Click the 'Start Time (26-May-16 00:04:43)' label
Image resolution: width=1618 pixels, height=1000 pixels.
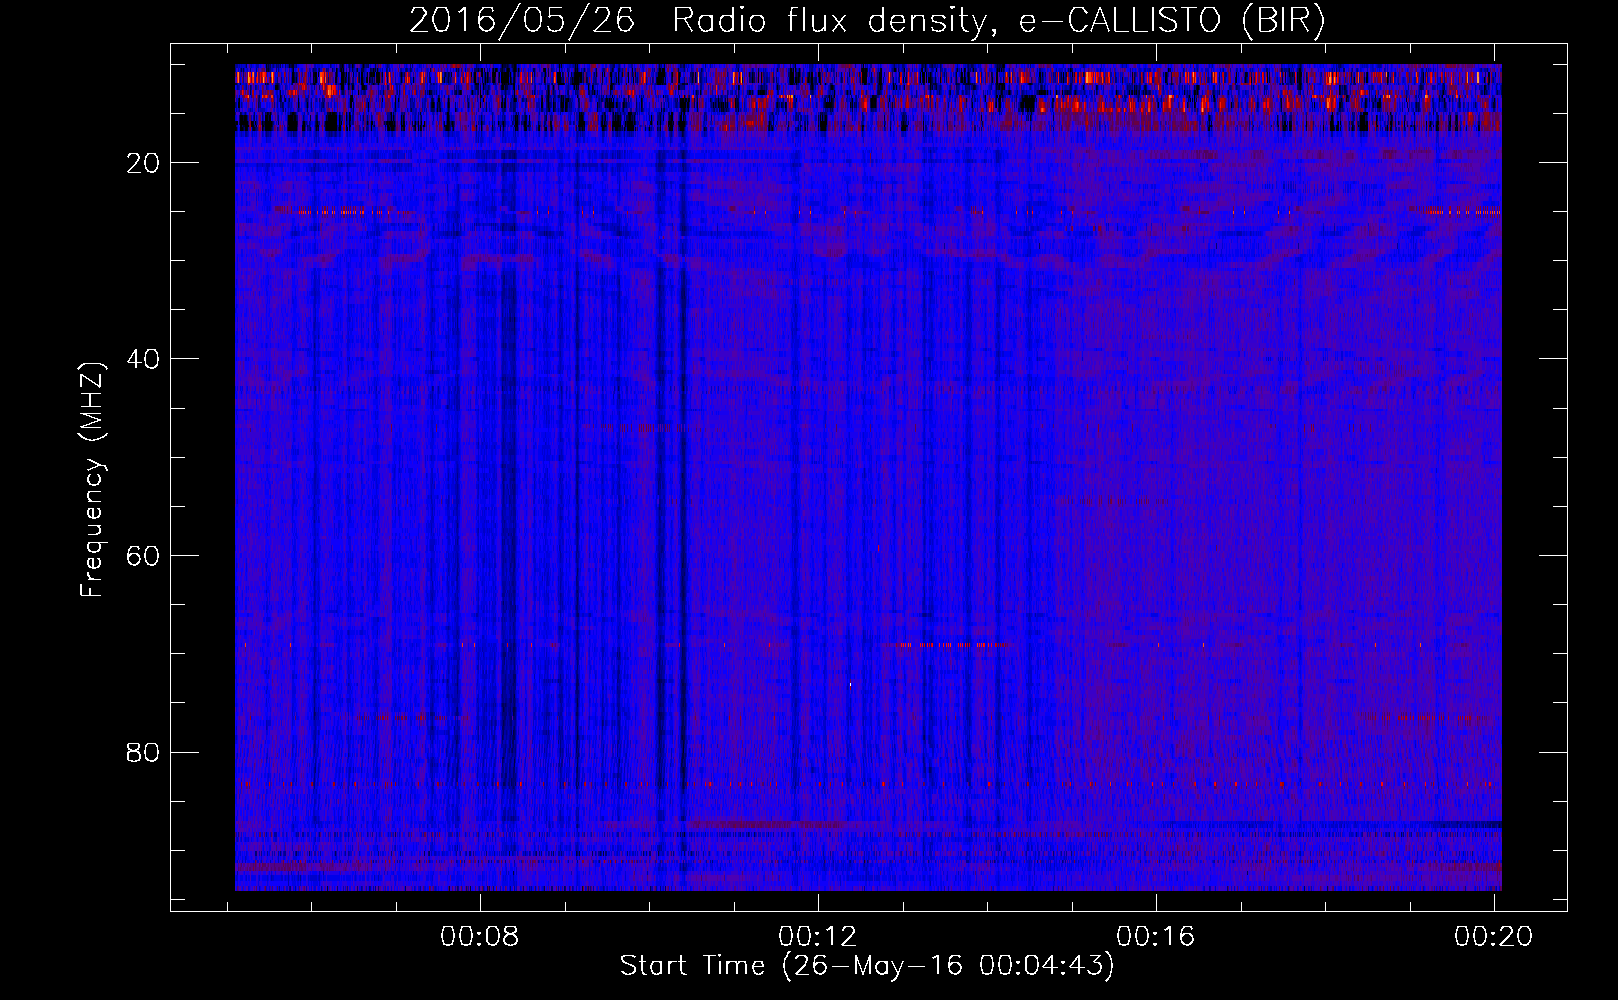tap(866, 966)
